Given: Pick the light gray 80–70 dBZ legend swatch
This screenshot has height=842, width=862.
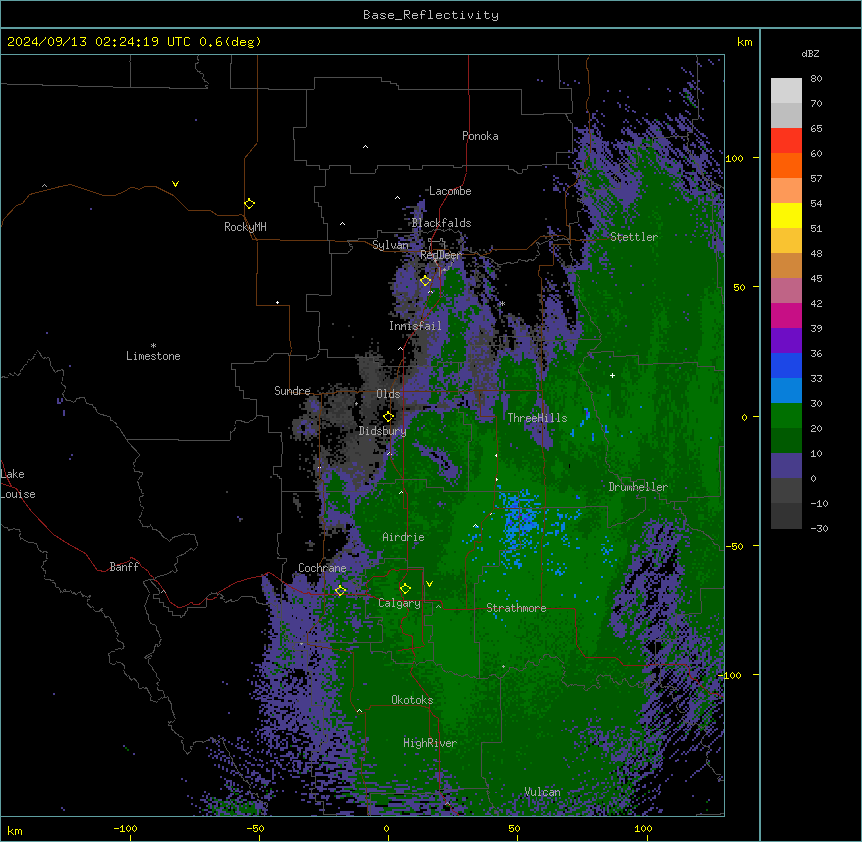Looking at the screenshot, I should click(x=786, y=91).
